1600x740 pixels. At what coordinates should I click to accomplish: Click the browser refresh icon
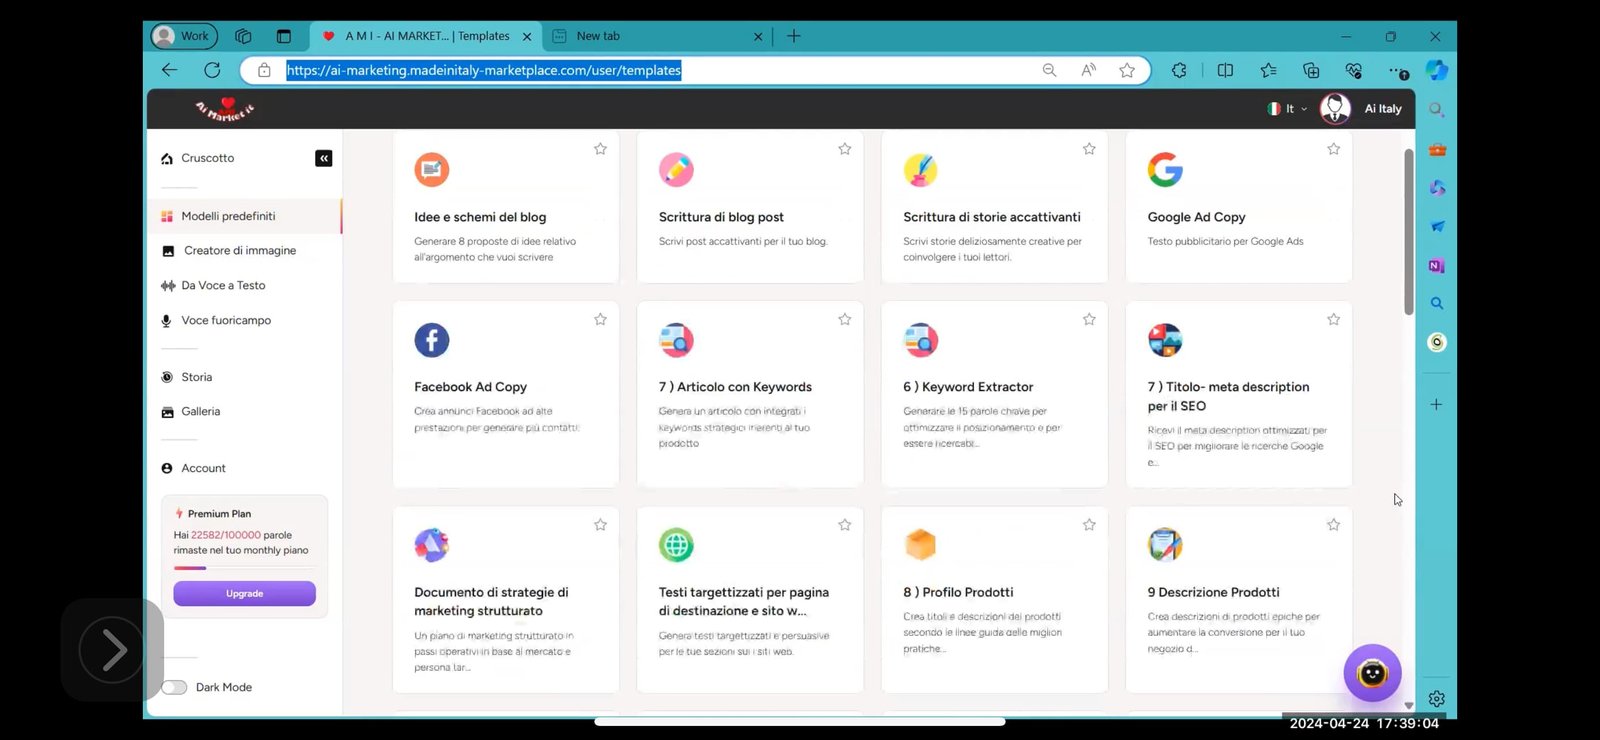coord(212,70)
